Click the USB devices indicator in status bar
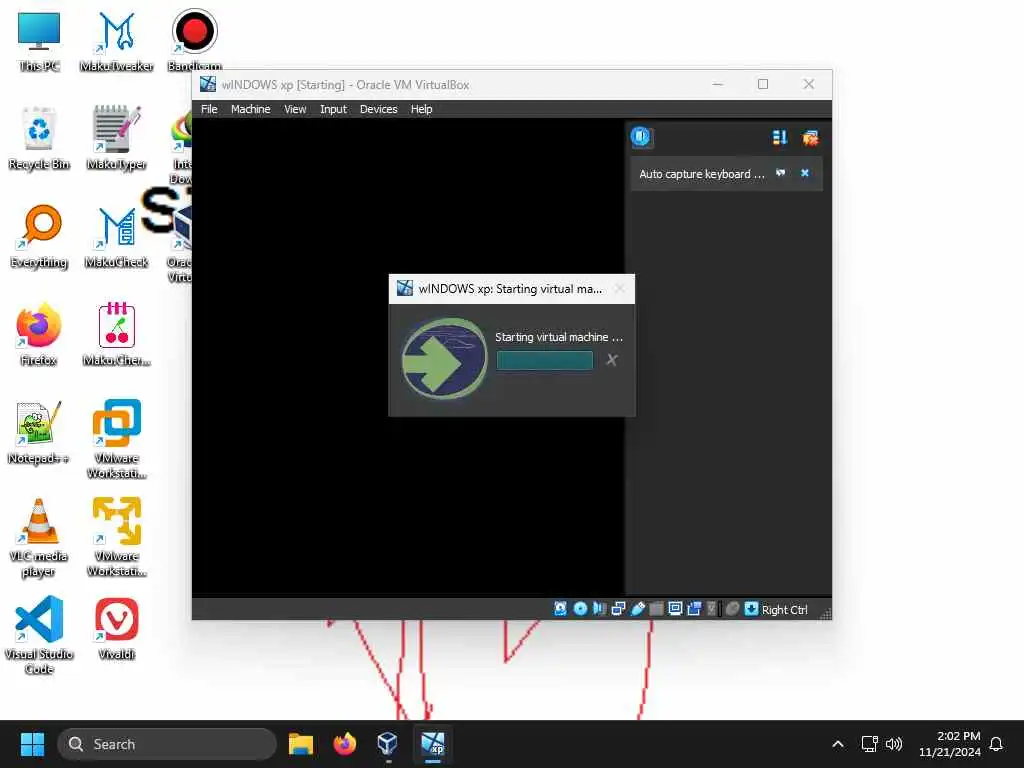This screenshot has width=1024, height=768. 637,609
